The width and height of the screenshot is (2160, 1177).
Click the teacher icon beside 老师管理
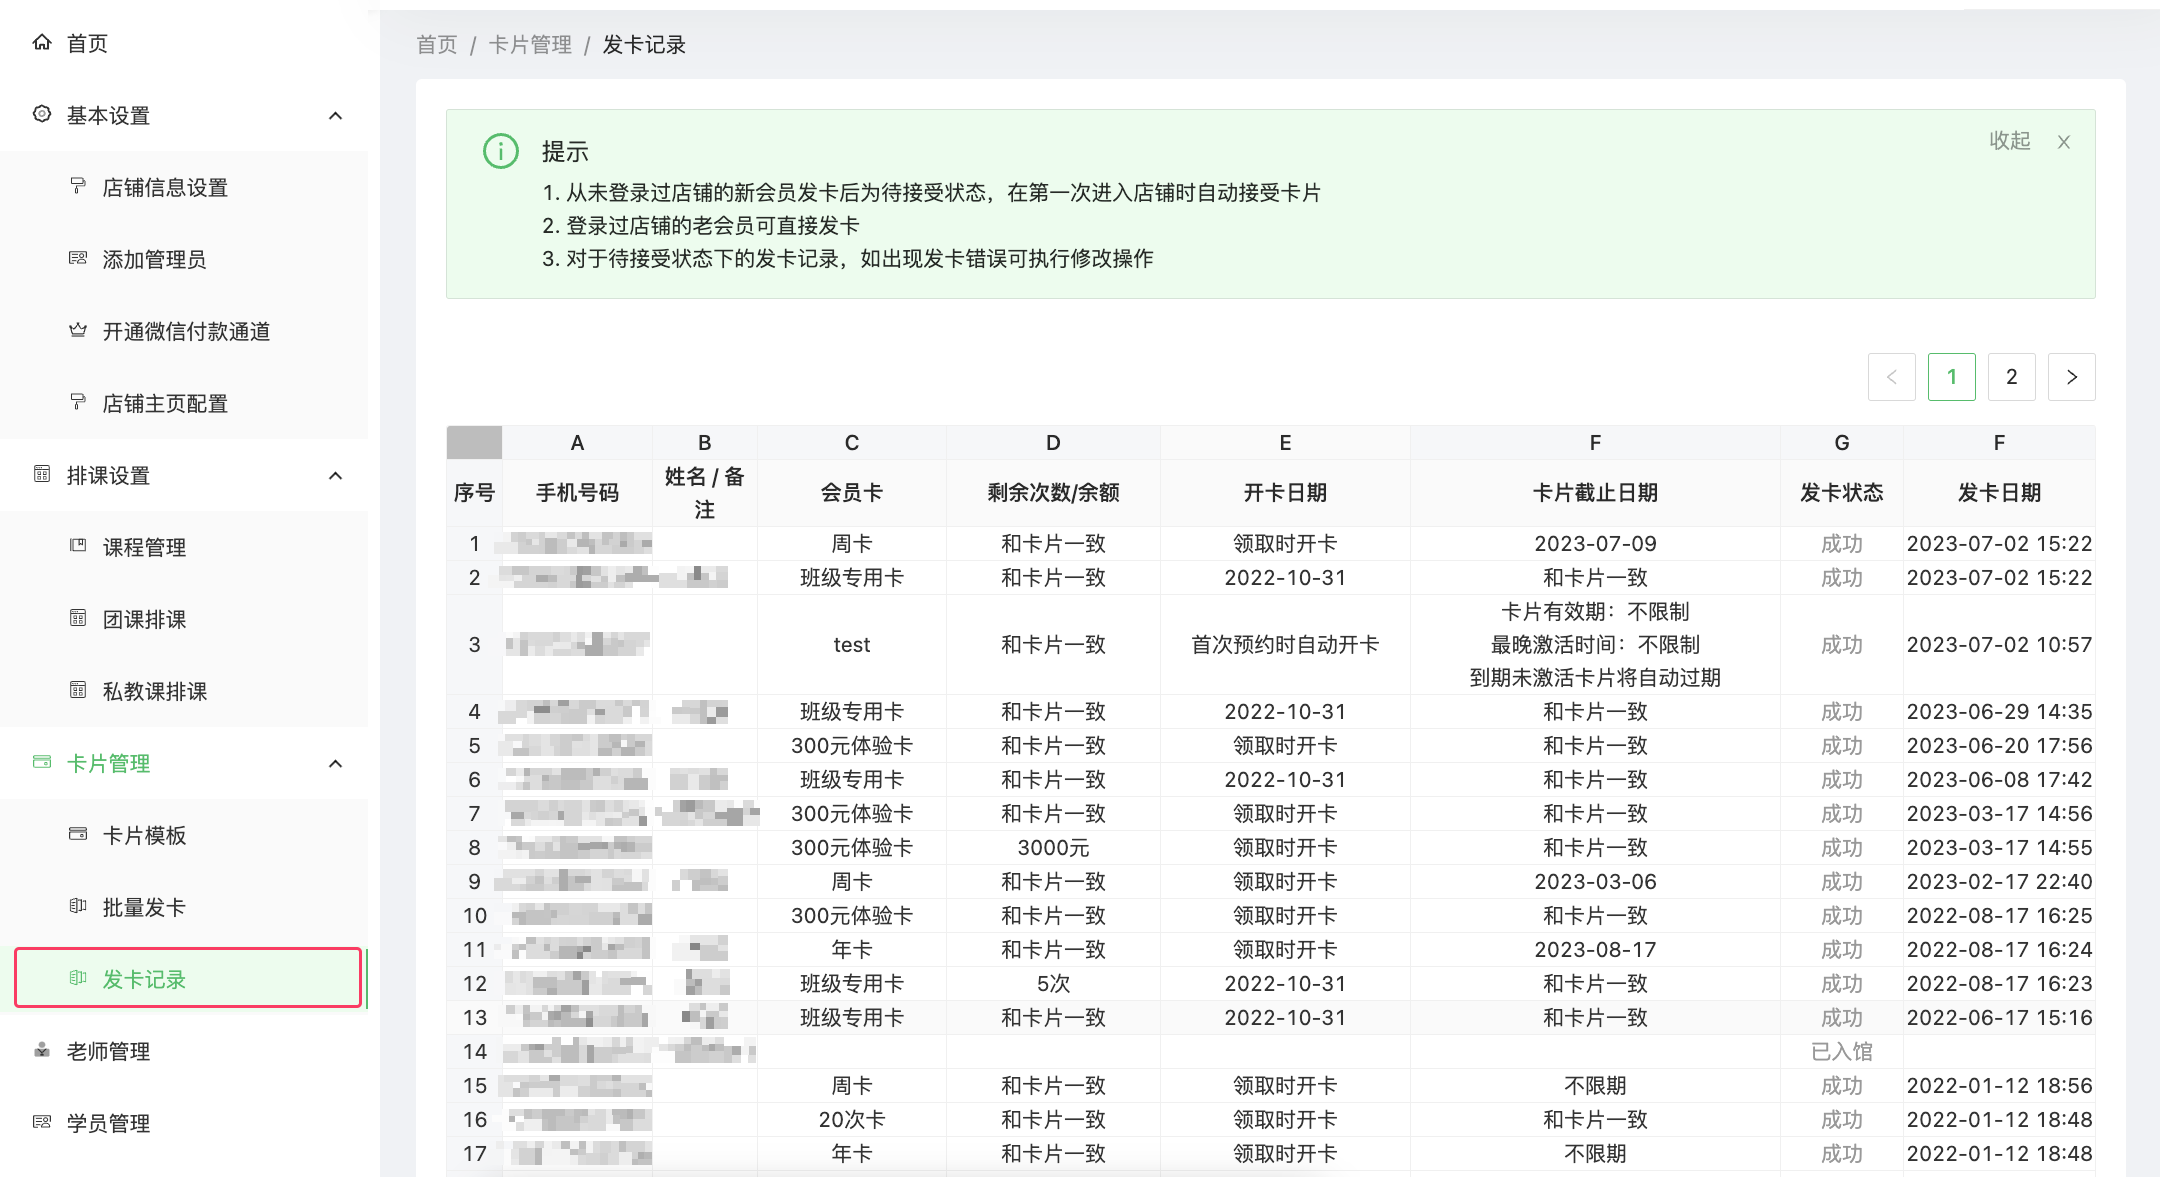point(42,1050)
